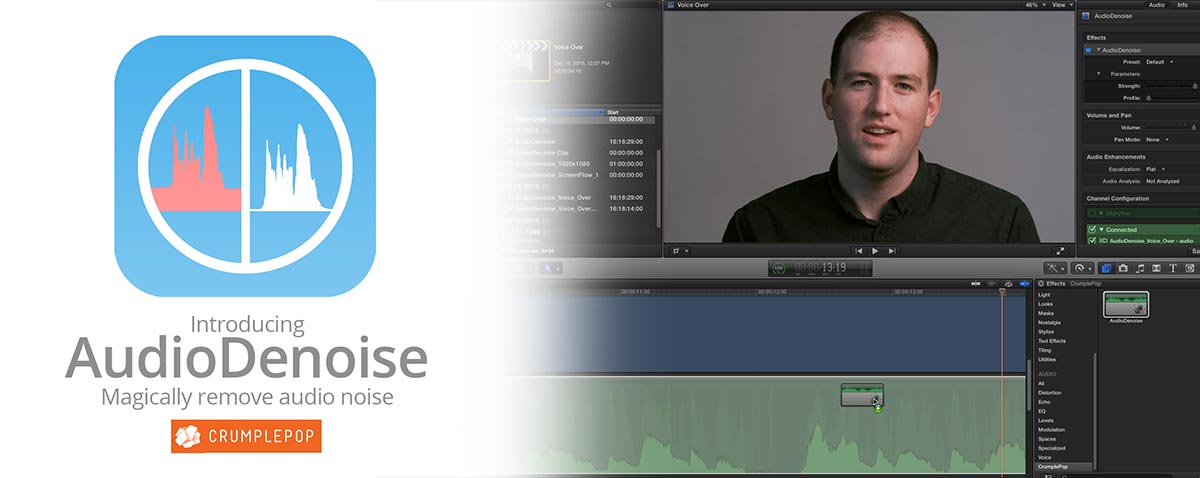1200x478 pixels.
Task: Collapse the AudioDenoise effect disclosure triangle
Action: click(1099, 49)
